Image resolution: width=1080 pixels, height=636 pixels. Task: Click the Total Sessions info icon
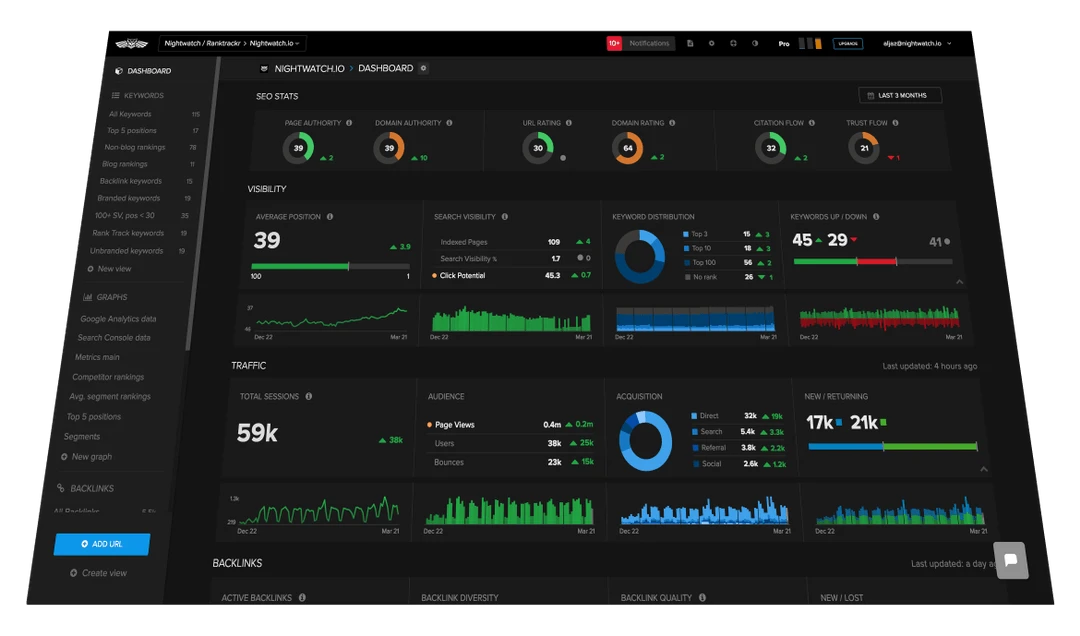point(309,397)
